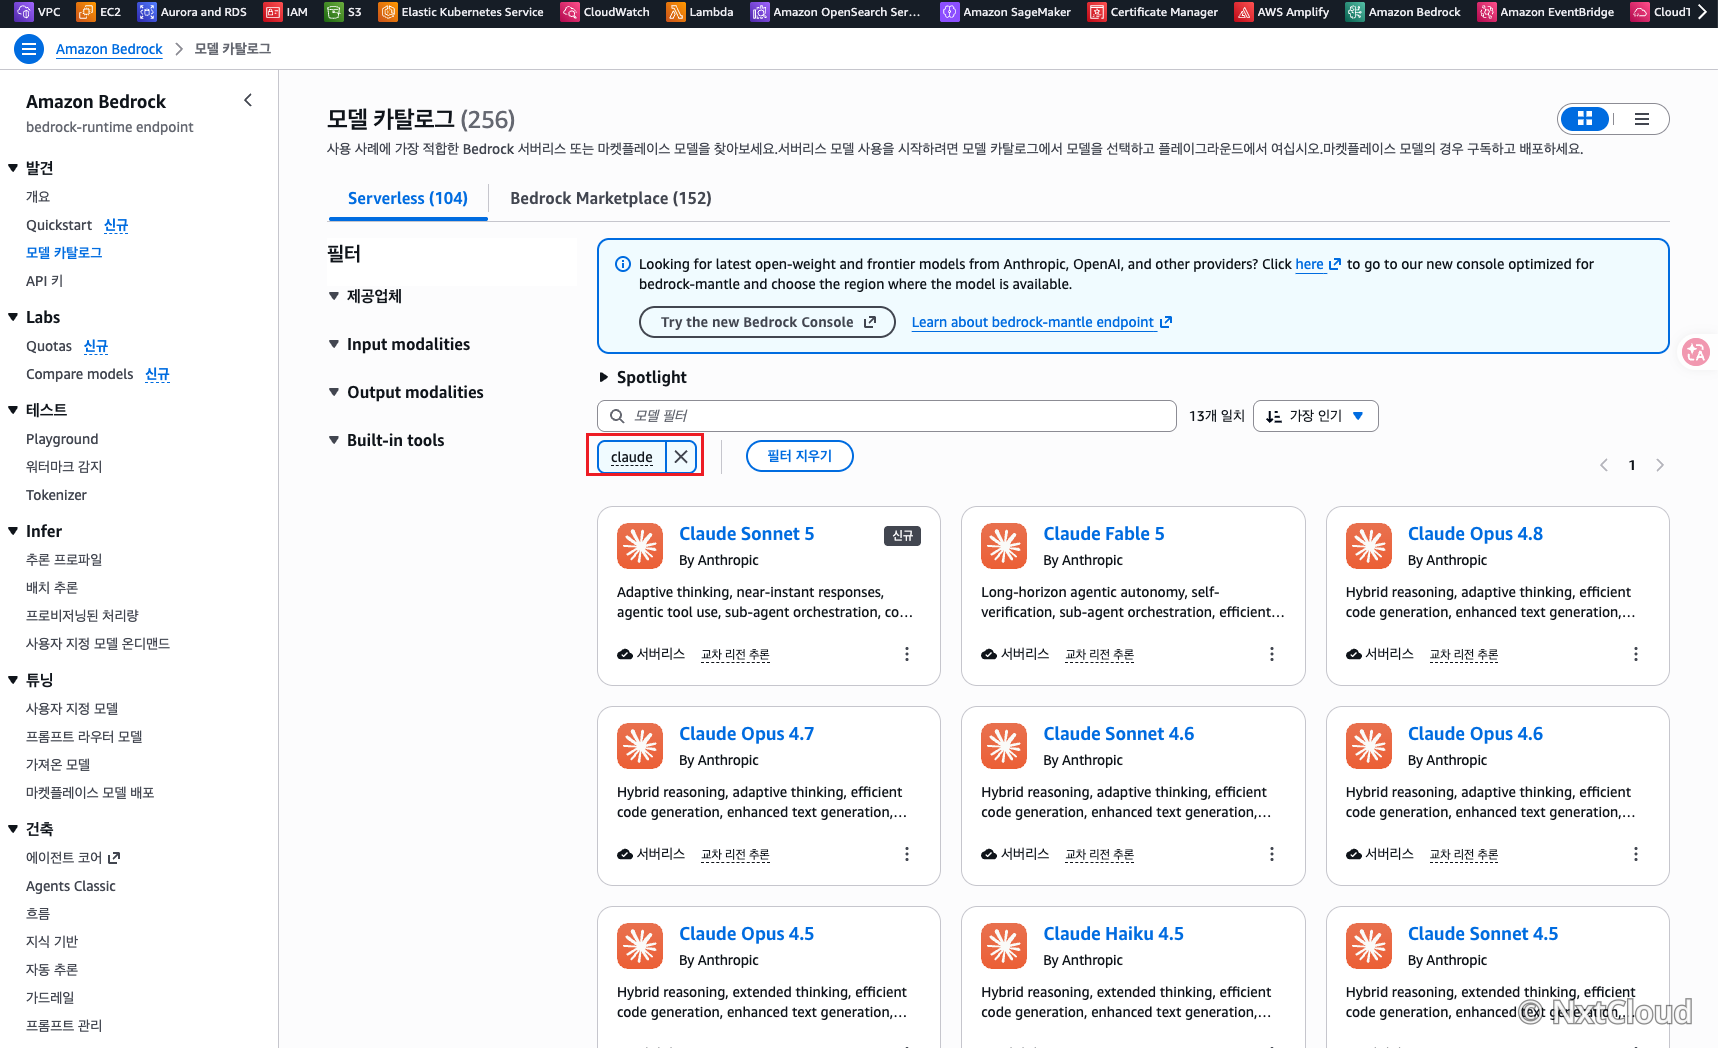This screenshot has width=1718, height=1048.
Task: Open Learn about bedrock-mantle endpoint link
Action: (1041, 322)
